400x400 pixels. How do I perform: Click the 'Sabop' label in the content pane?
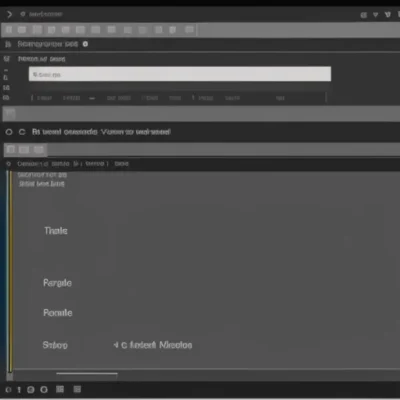(x=55, y=345)
